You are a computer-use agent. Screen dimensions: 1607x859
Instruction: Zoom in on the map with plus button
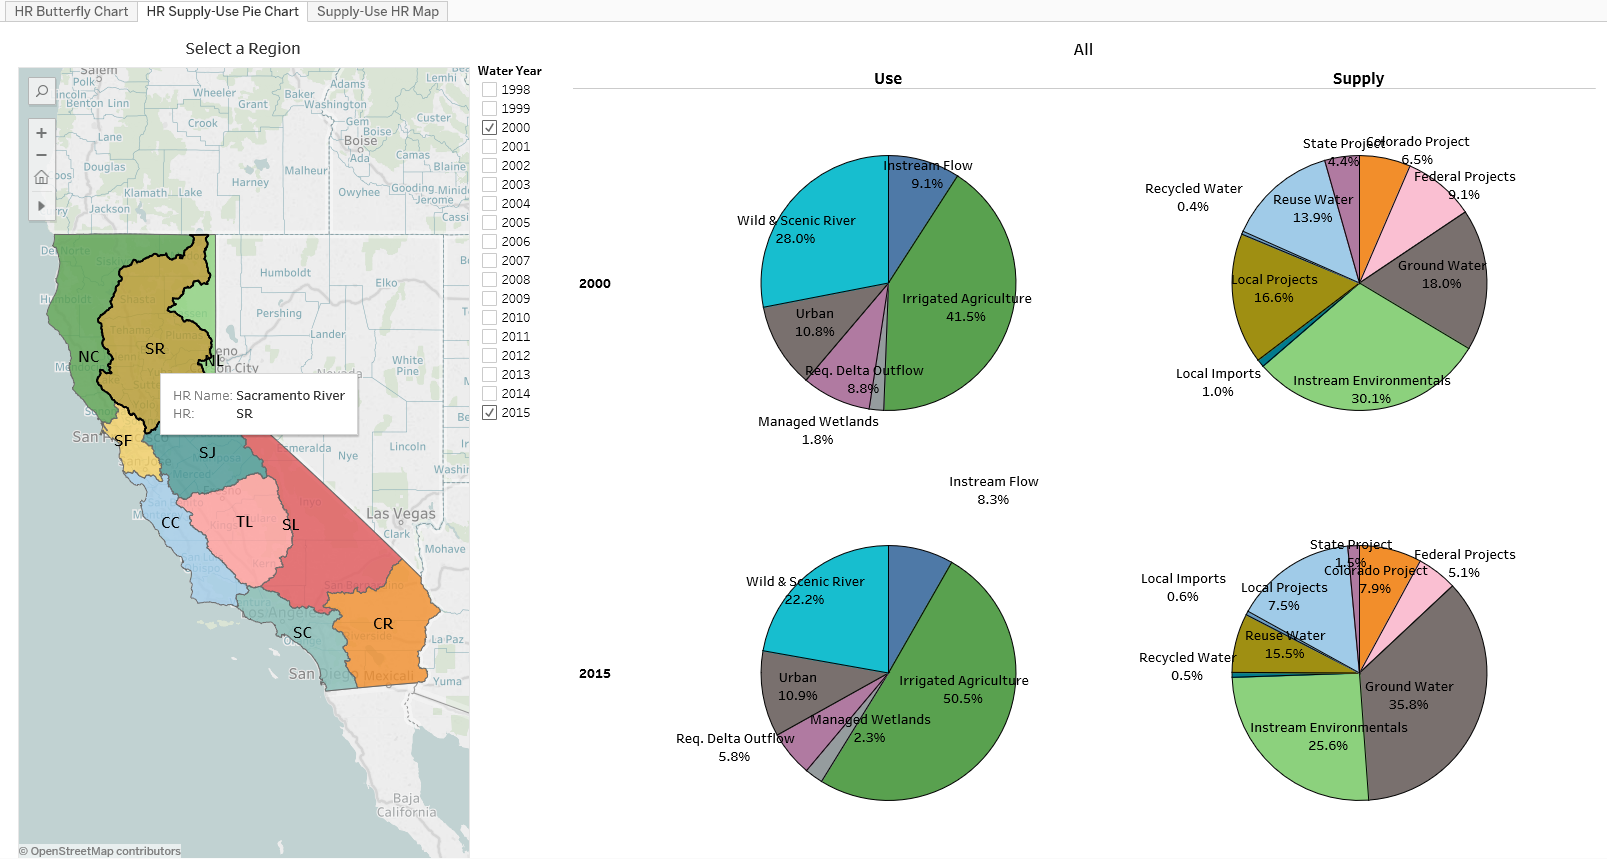click(x=42, y=133)
